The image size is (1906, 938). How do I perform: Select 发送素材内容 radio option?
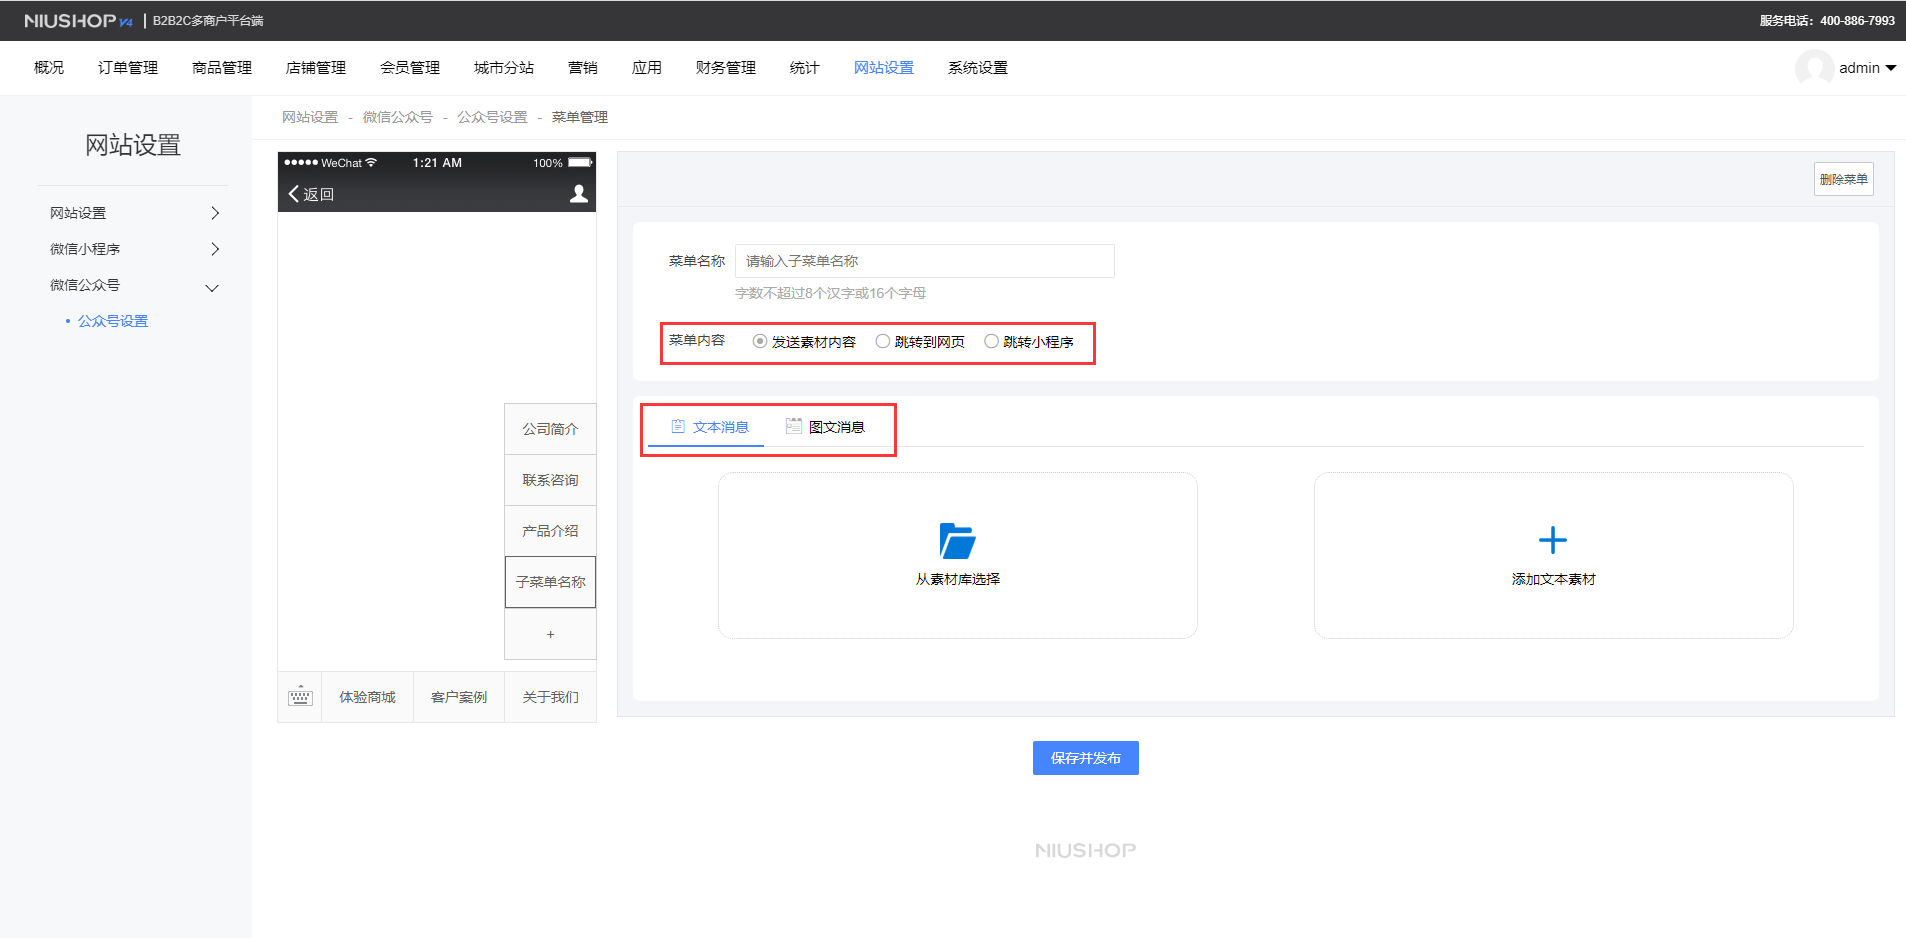pos(760,341)
